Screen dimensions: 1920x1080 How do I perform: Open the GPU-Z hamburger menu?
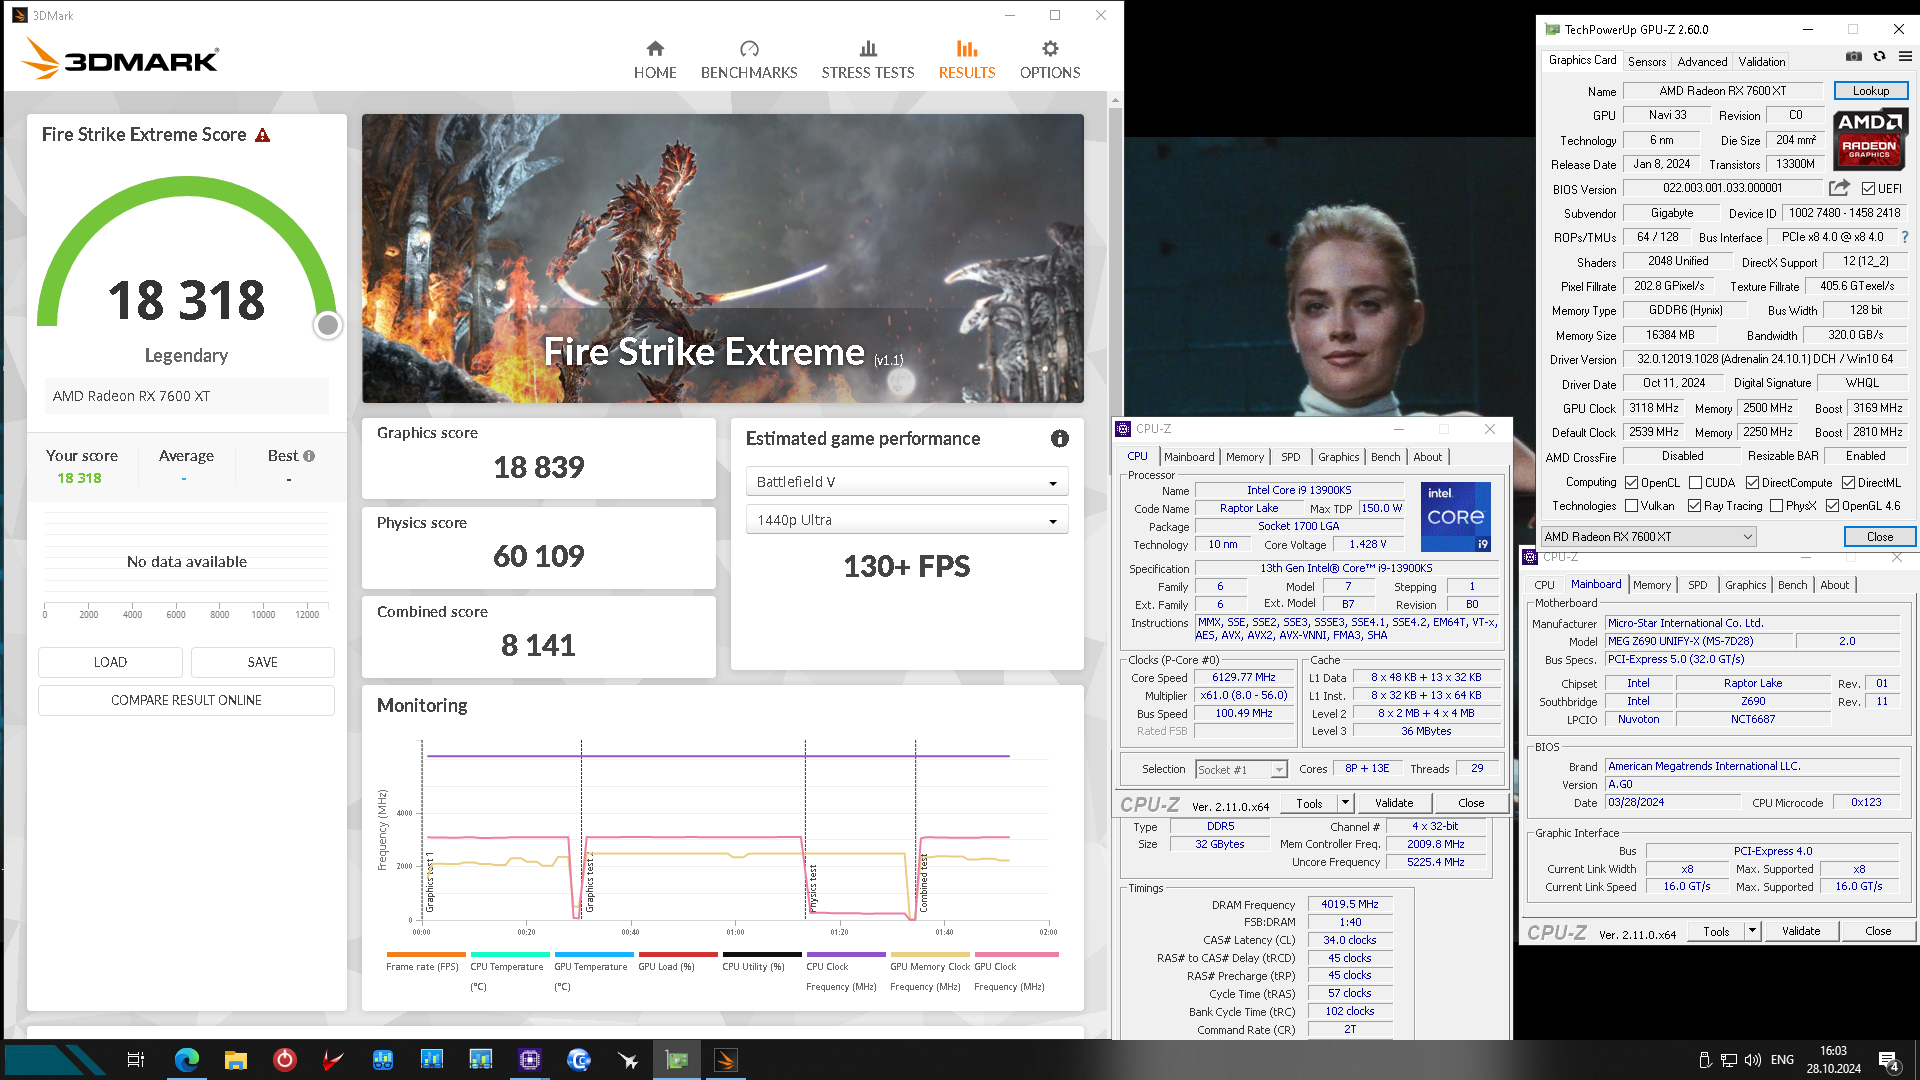pos(1905,57)
